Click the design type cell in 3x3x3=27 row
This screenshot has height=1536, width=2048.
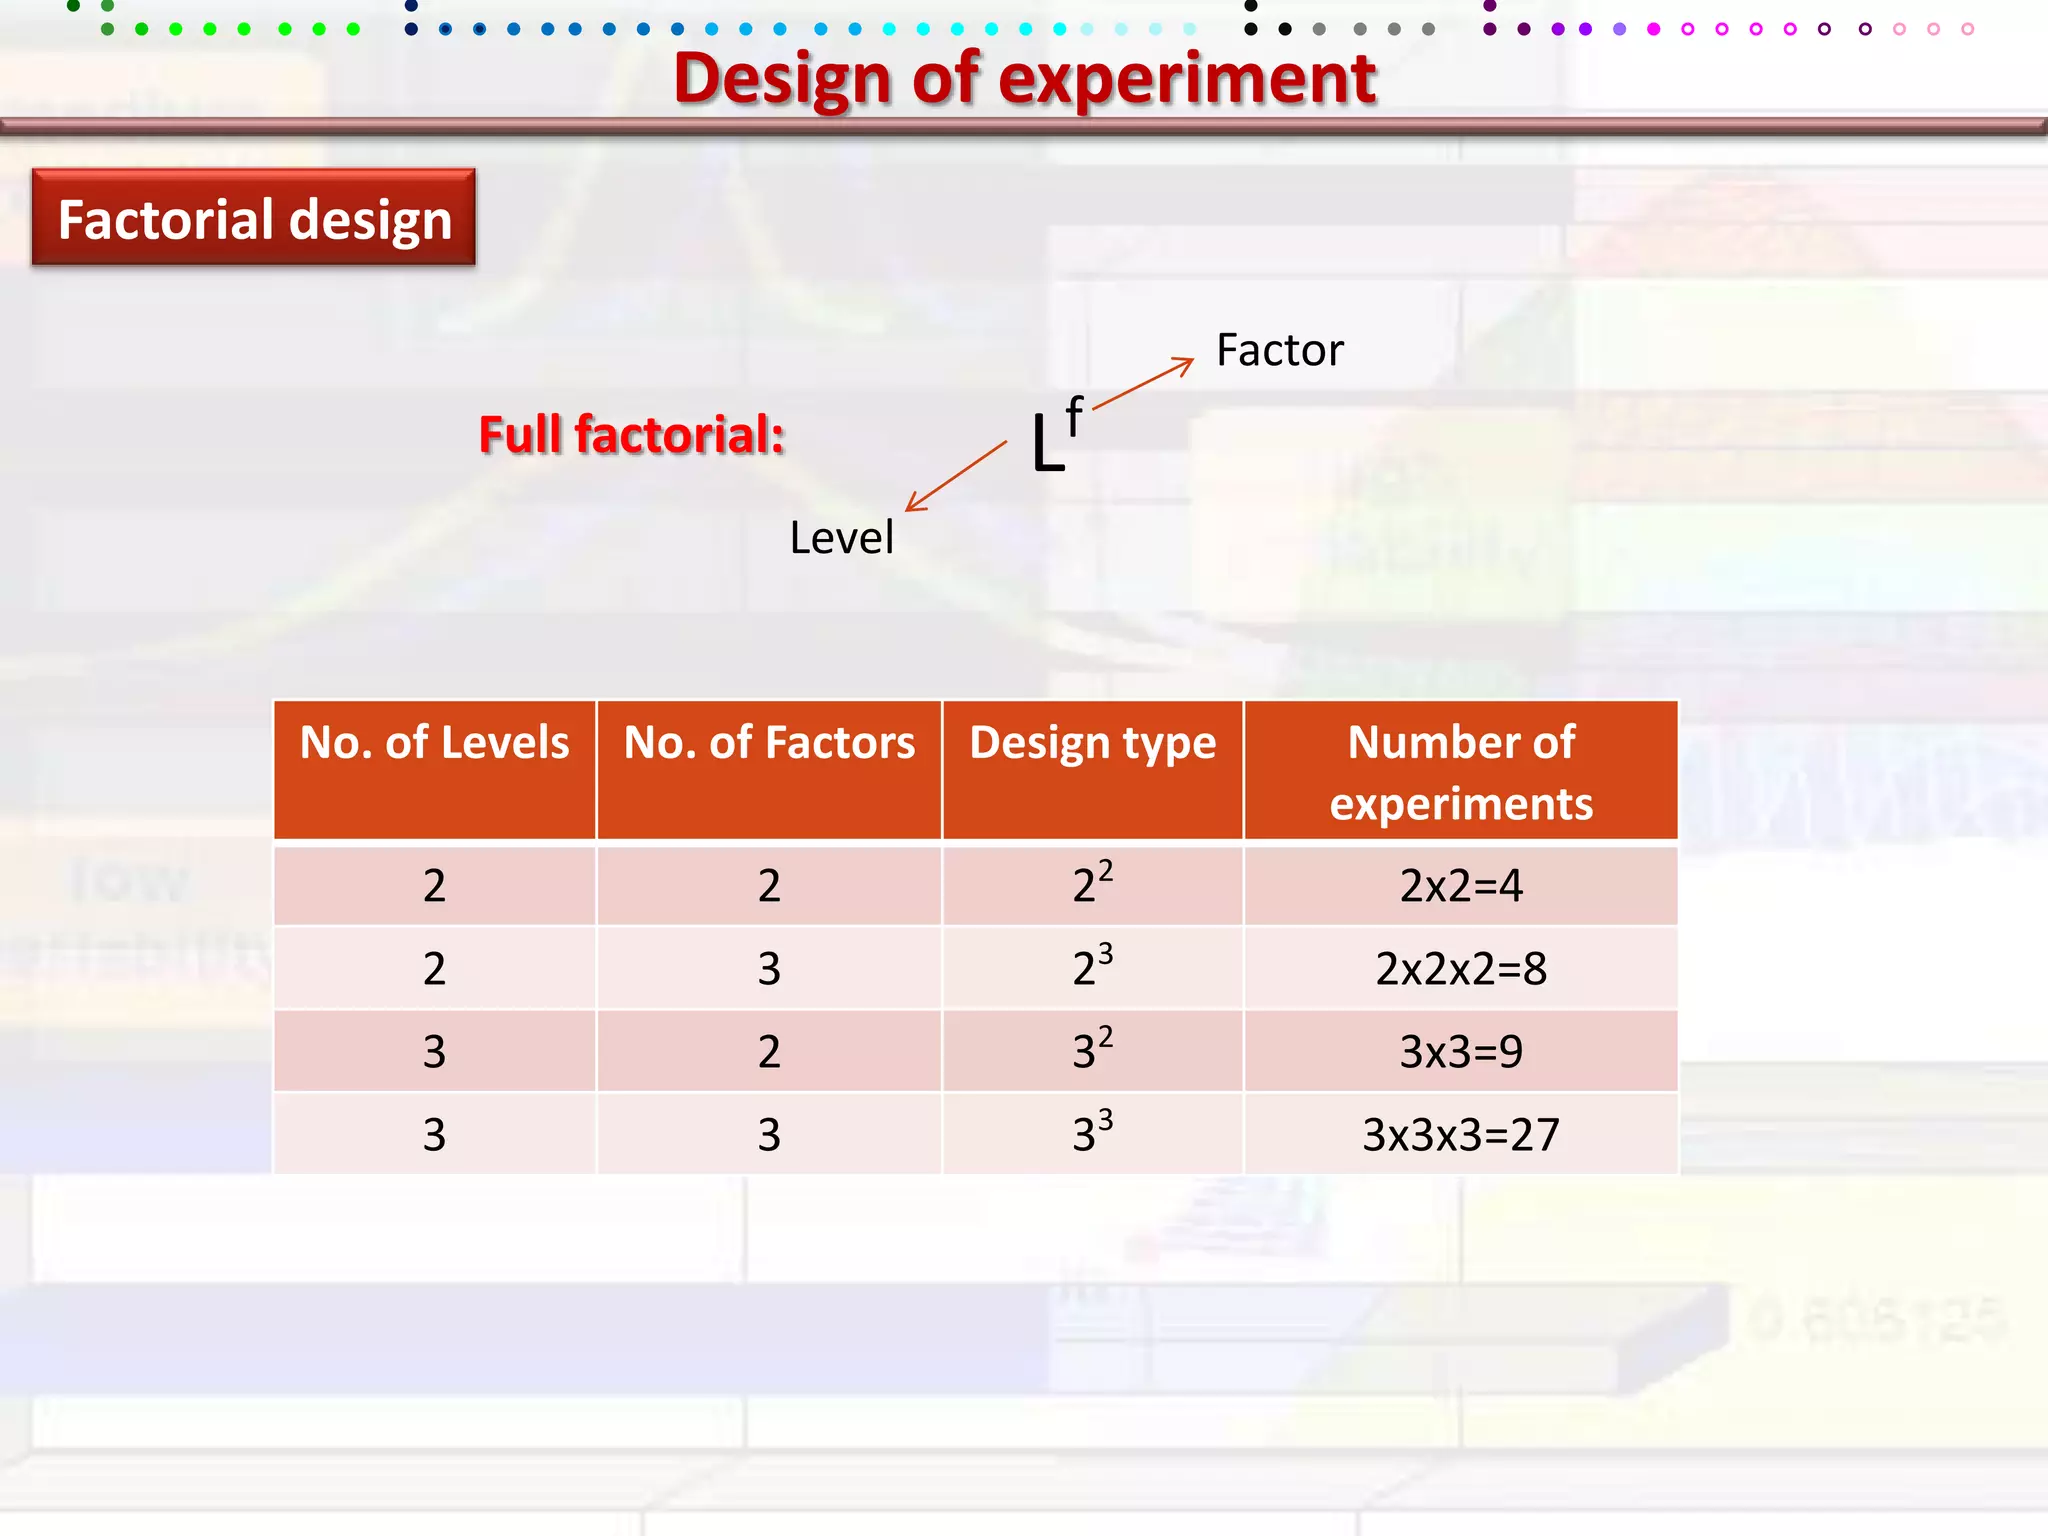(x=1093, y=1134)
